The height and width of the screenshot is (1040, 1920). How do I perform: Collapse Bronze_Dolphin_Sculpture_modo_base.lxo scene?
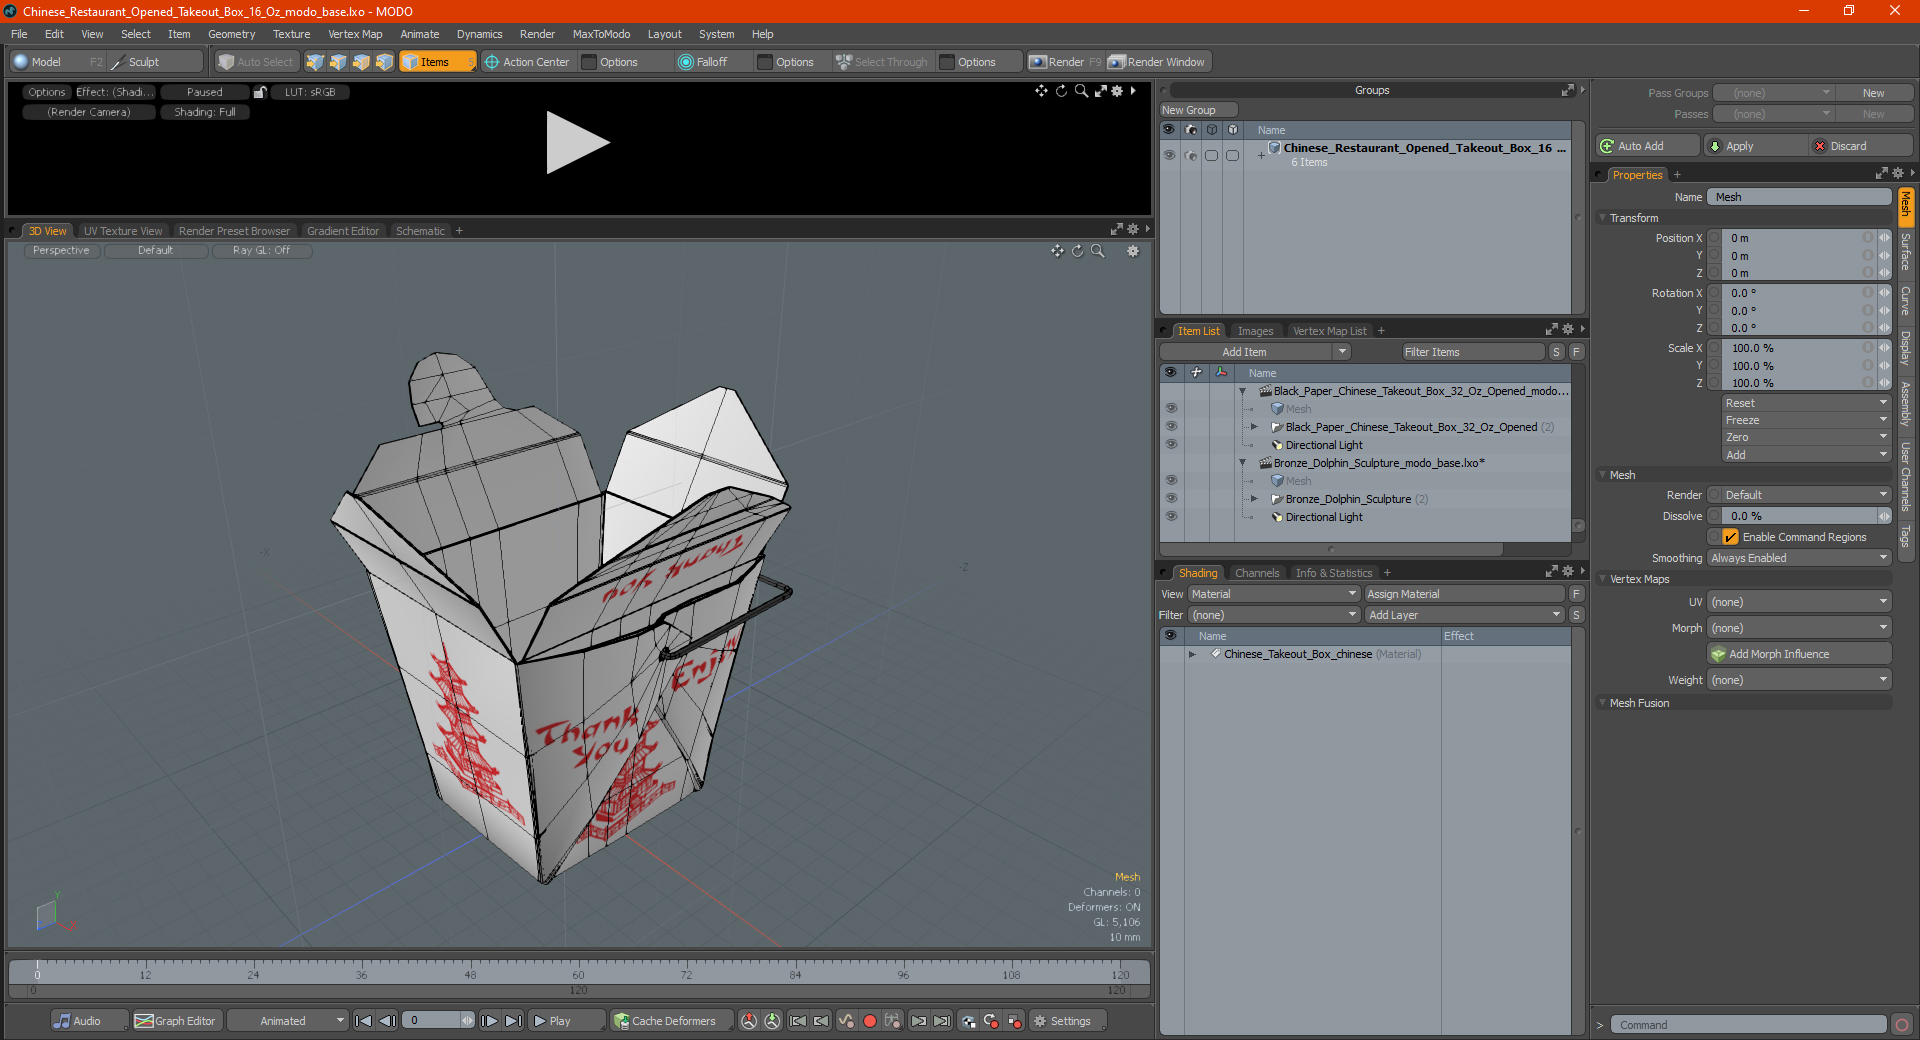(1243, 463)
